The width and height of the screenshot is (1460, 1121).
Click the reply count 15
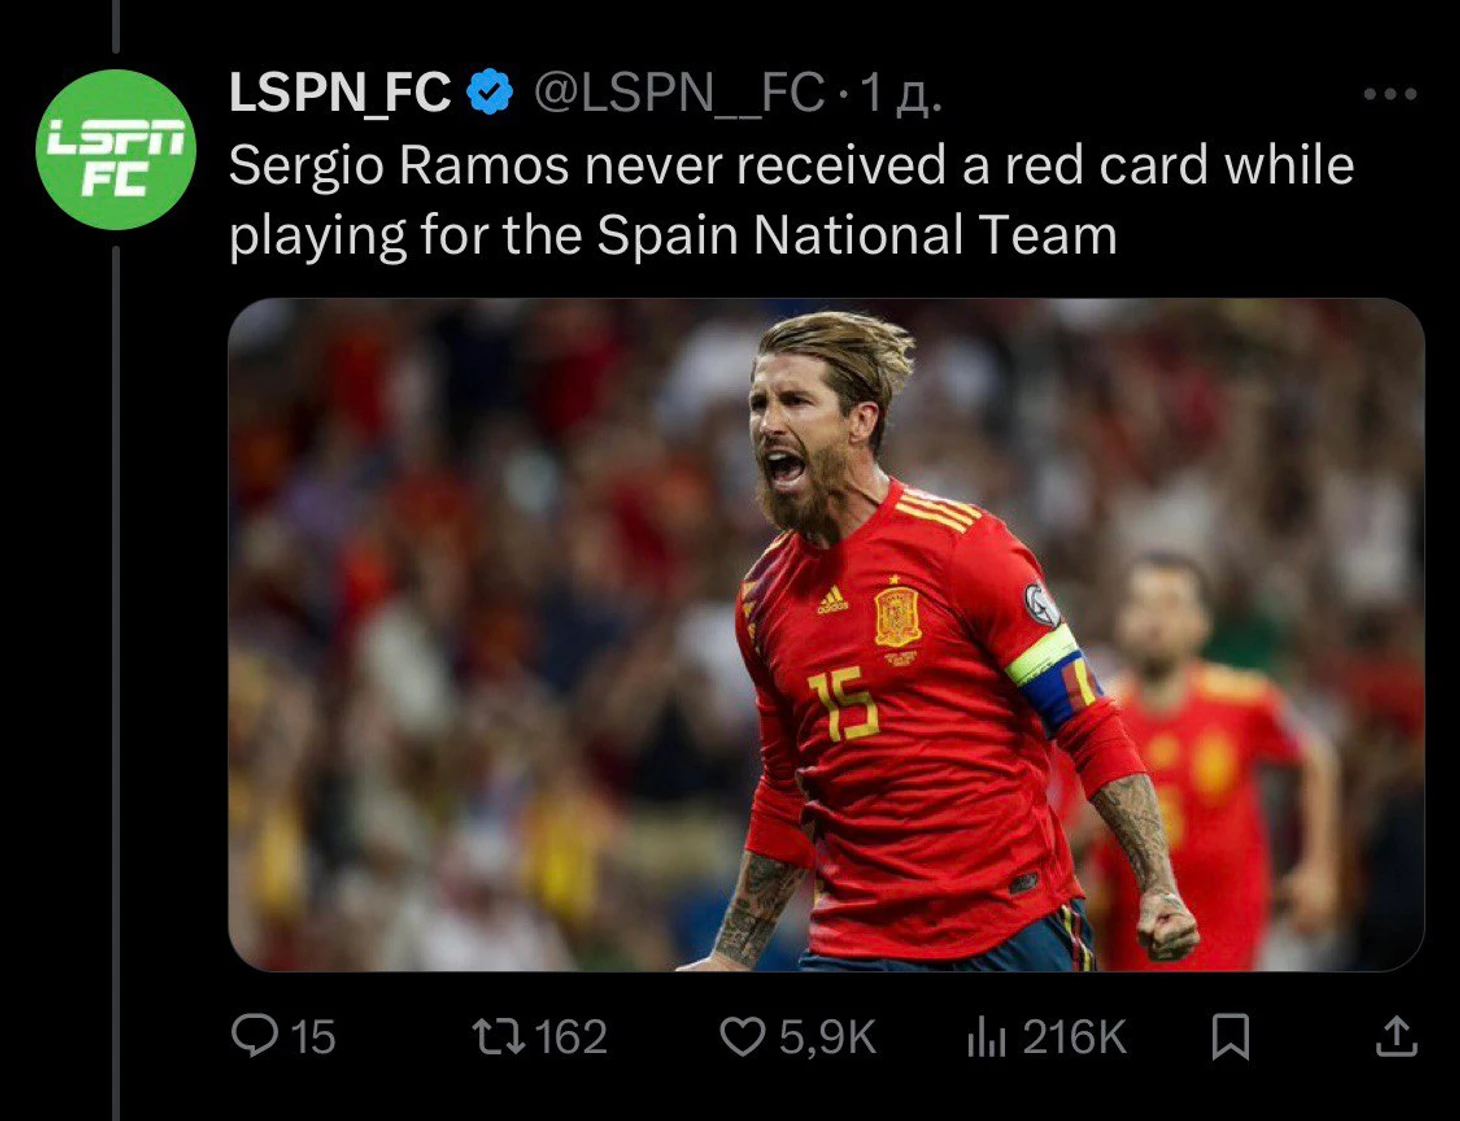(313, 1037)
